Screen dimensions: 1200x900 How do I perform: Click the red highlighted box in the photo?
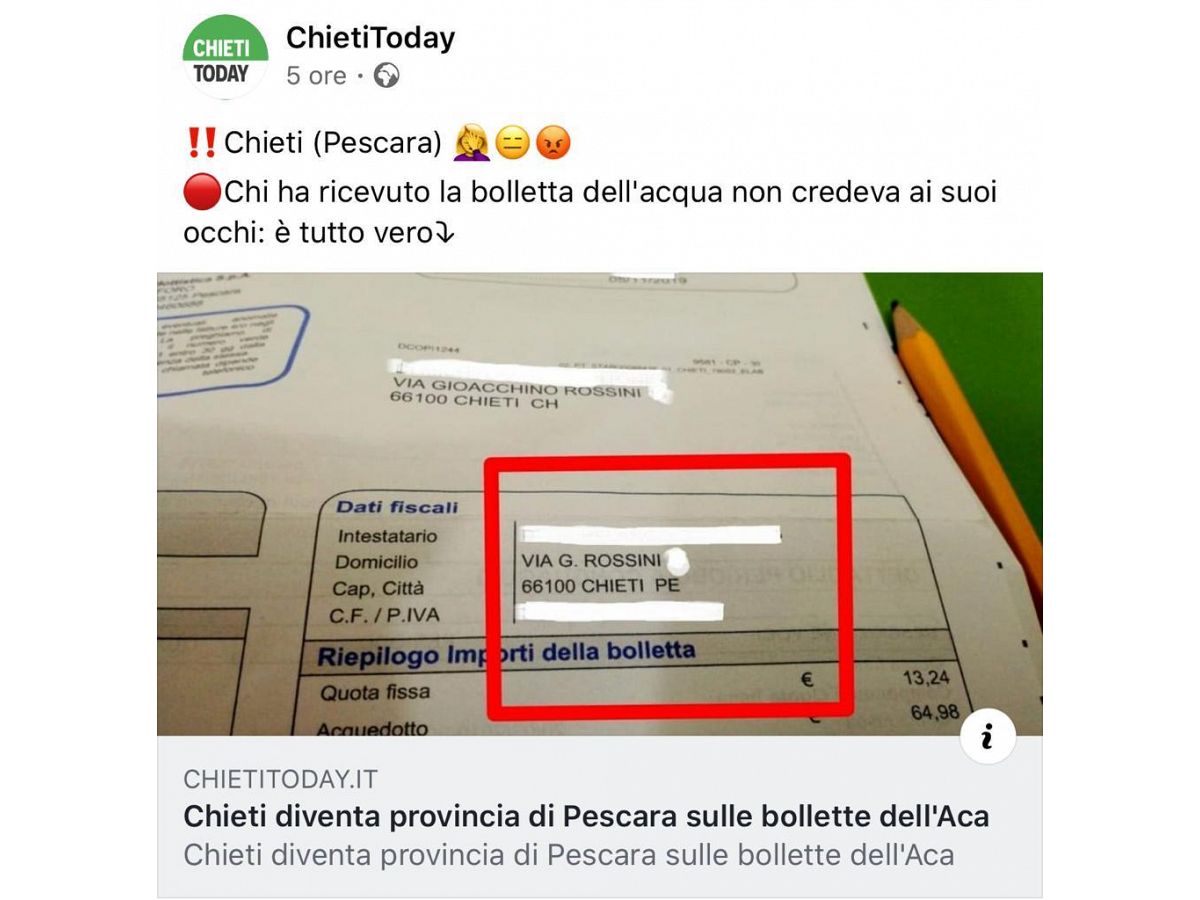click(668, 588)
